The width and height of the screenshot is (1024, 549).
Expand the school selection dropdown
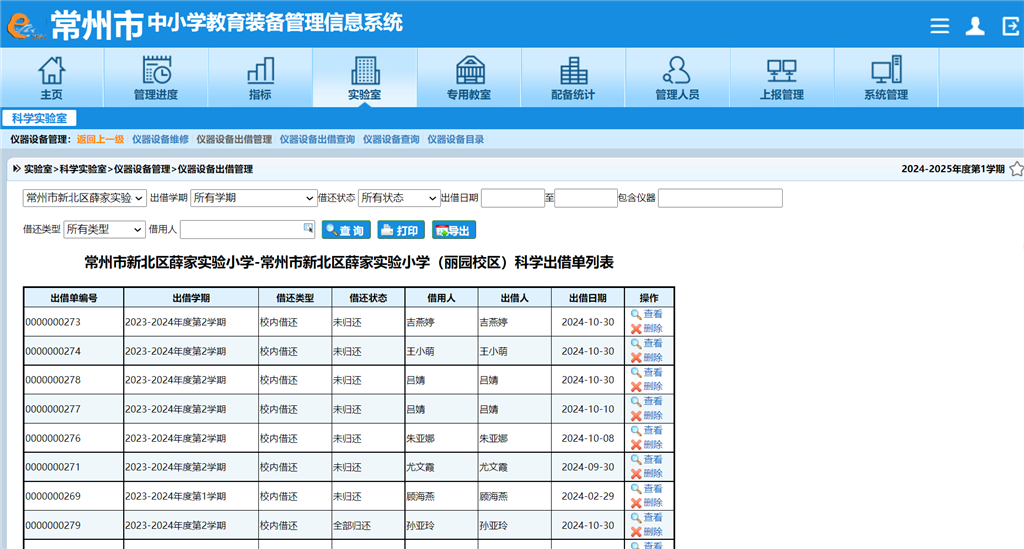tap(85, 198)
